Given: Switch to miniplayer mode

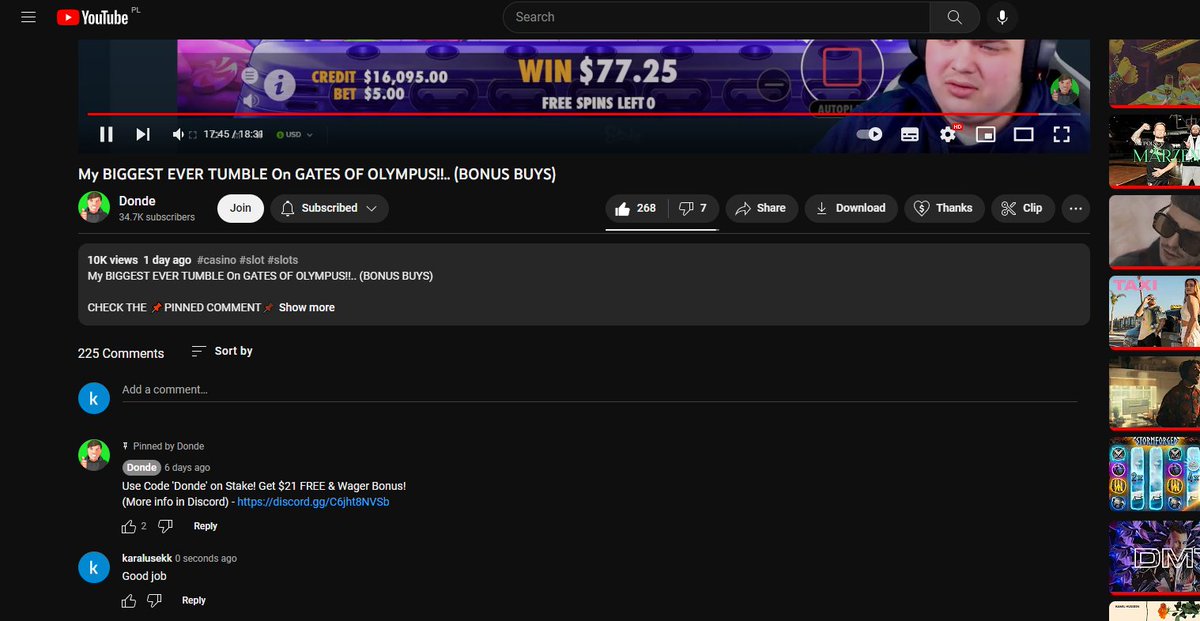Looking at the screenshot, I should coord(986,134).
